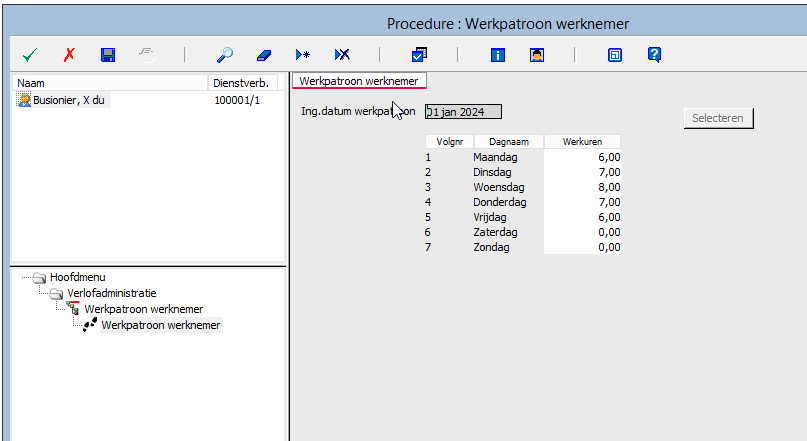Screen dimensions: 807x441
Task: Click Dienstverb. value 100001/1
Action: click(x=237, y=100)
